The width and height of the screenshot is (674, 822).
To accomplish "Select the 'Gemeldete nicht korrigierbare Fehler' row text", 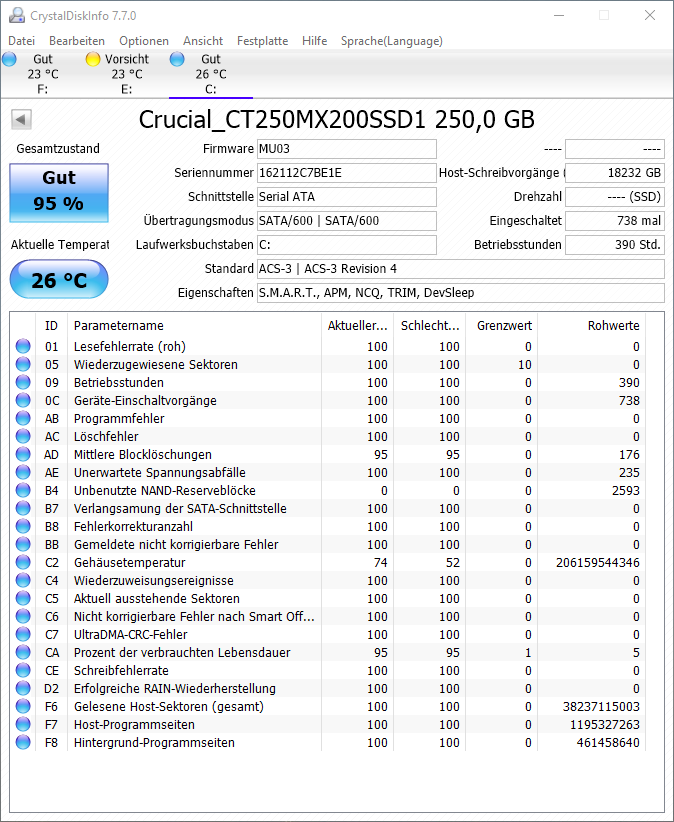I will [176, 545].
